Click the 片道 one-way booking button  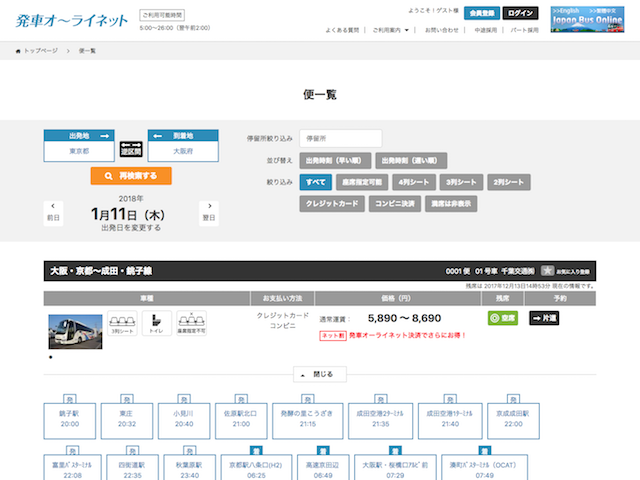pos(544,318)
